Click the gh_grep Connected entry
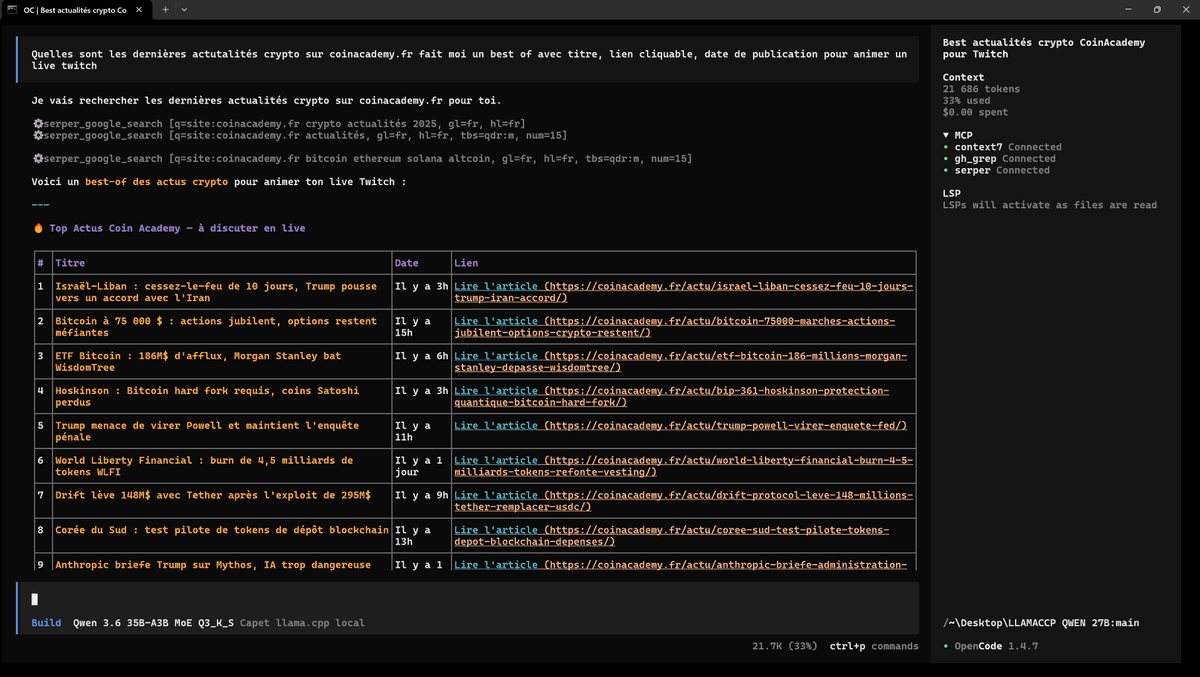This screenshot has height=677, width=1200. [999, 158]
